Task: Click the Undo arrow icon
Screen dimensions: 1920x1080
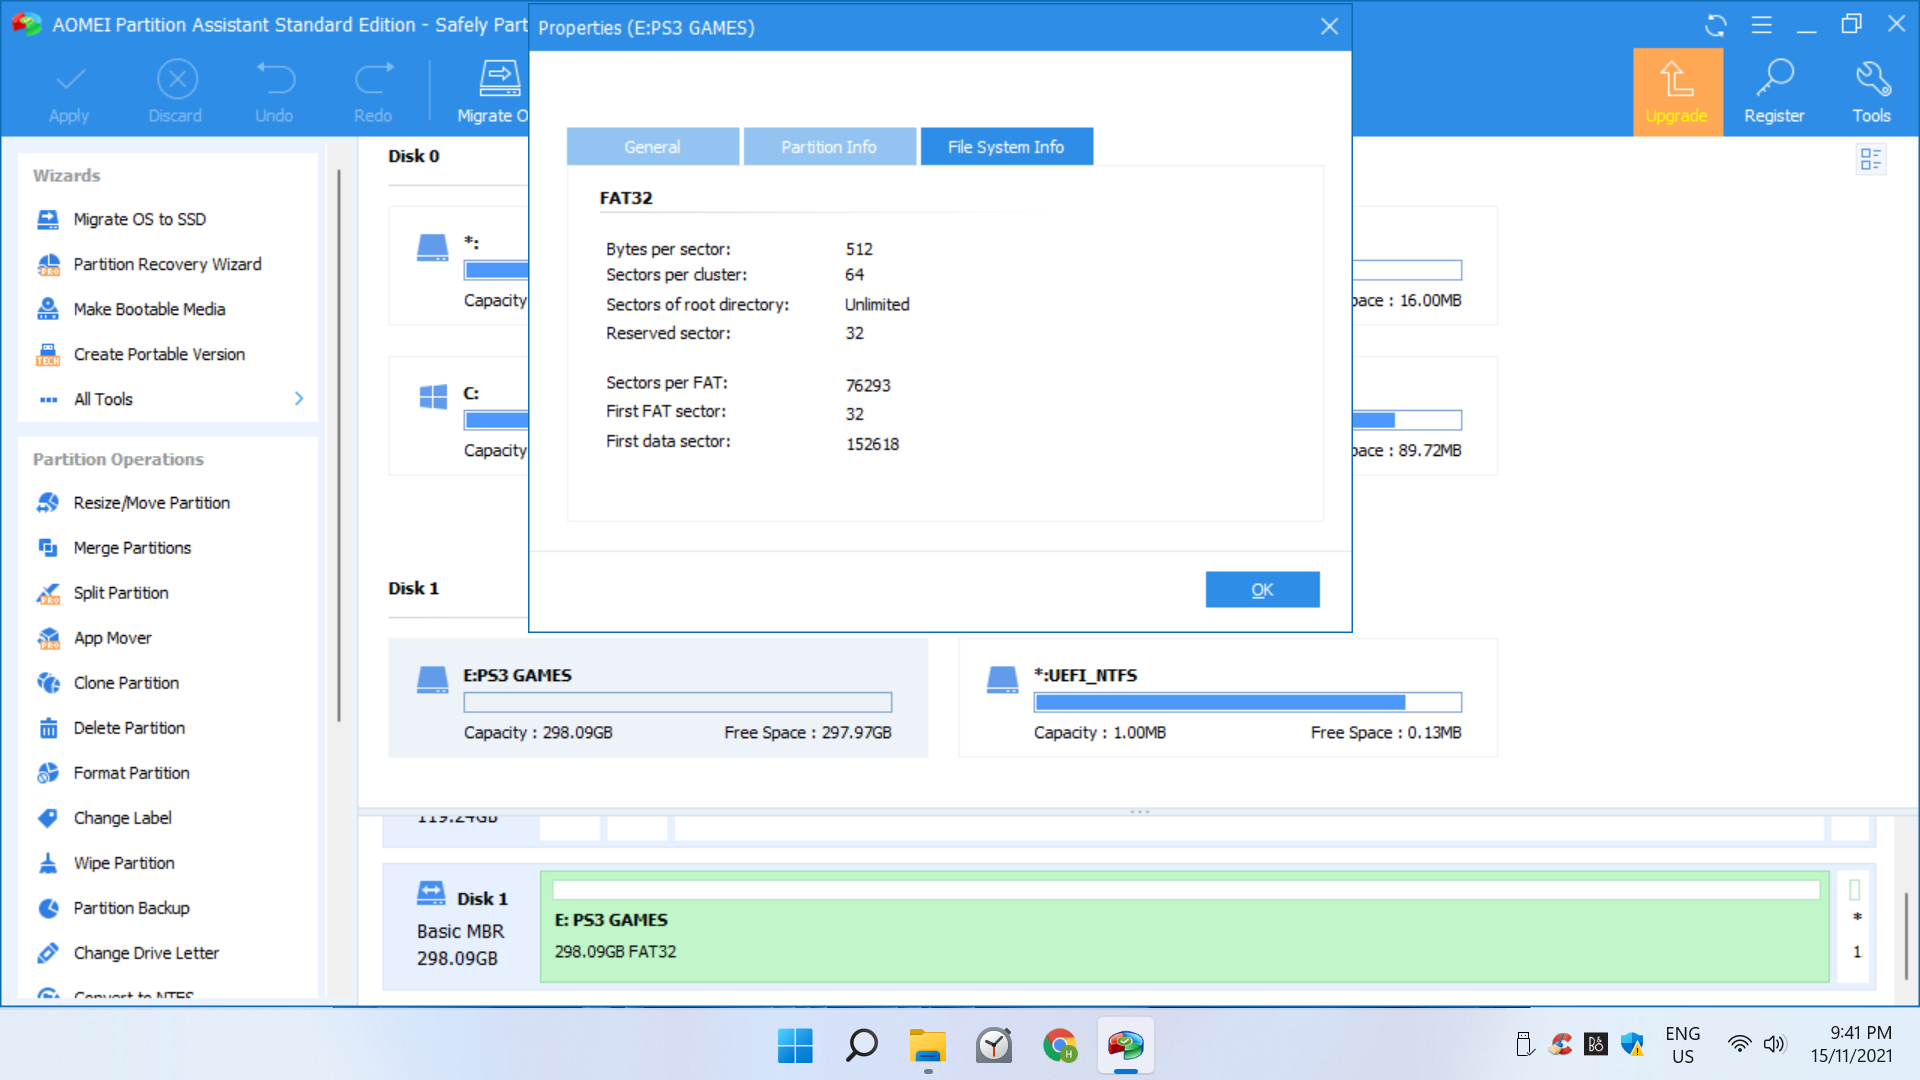Action: coord(275,80)
